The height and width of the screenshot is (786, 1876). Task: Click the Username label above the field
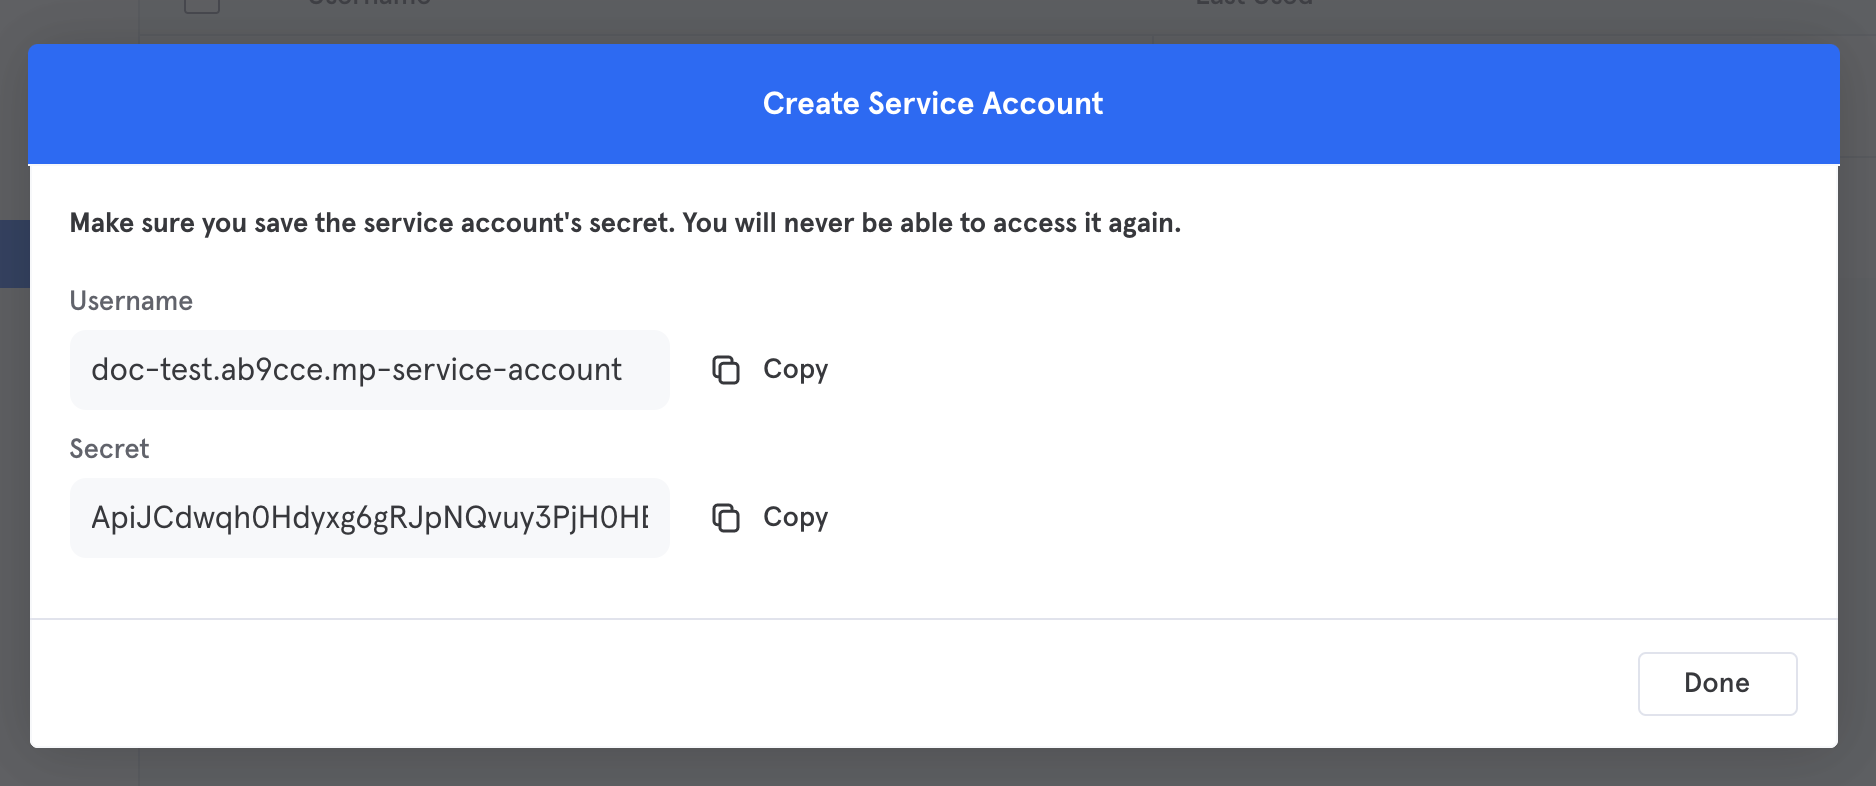tap(131, 301)
